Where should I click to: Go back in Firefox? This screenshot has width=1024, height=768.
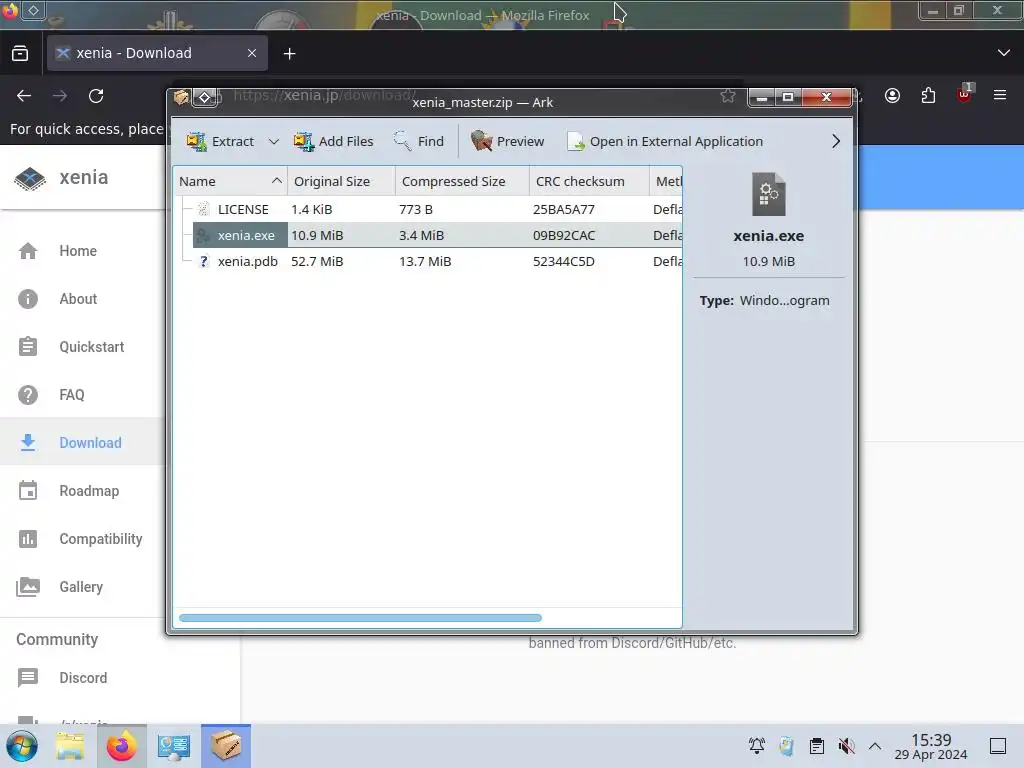[24, 96]
